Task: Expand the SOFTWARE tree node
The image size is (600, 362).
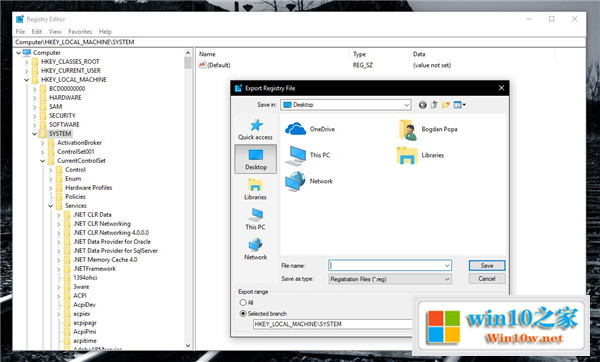Action: pos(34,125)
